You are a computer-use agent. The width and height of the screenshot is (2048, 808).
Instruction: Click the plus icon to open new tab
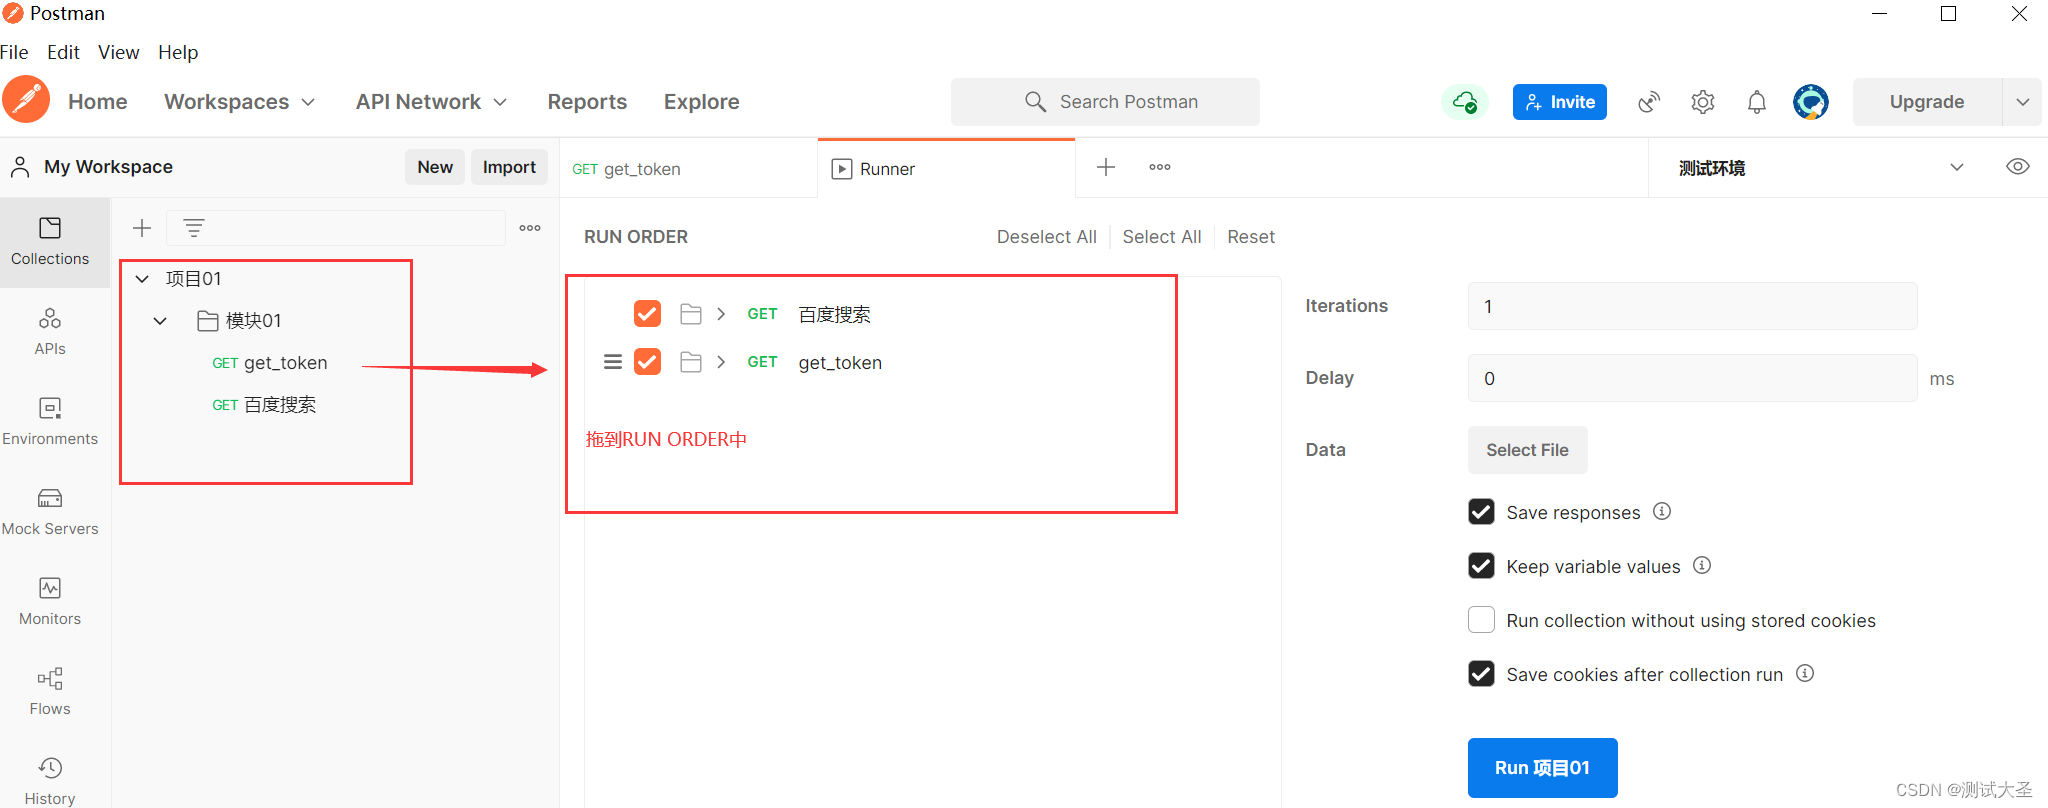tap(1106, 167)
